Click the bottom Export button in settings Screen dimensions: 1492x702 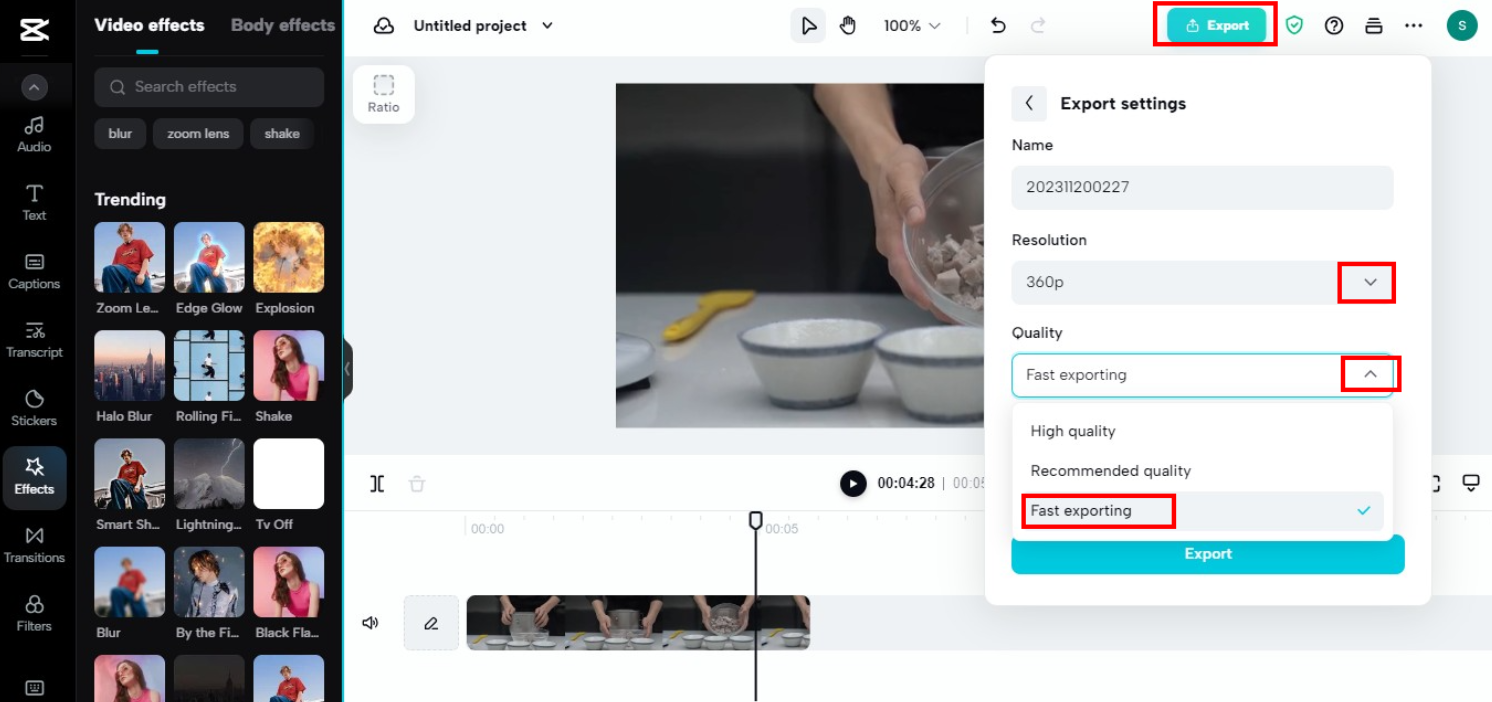pos(1207,554)
